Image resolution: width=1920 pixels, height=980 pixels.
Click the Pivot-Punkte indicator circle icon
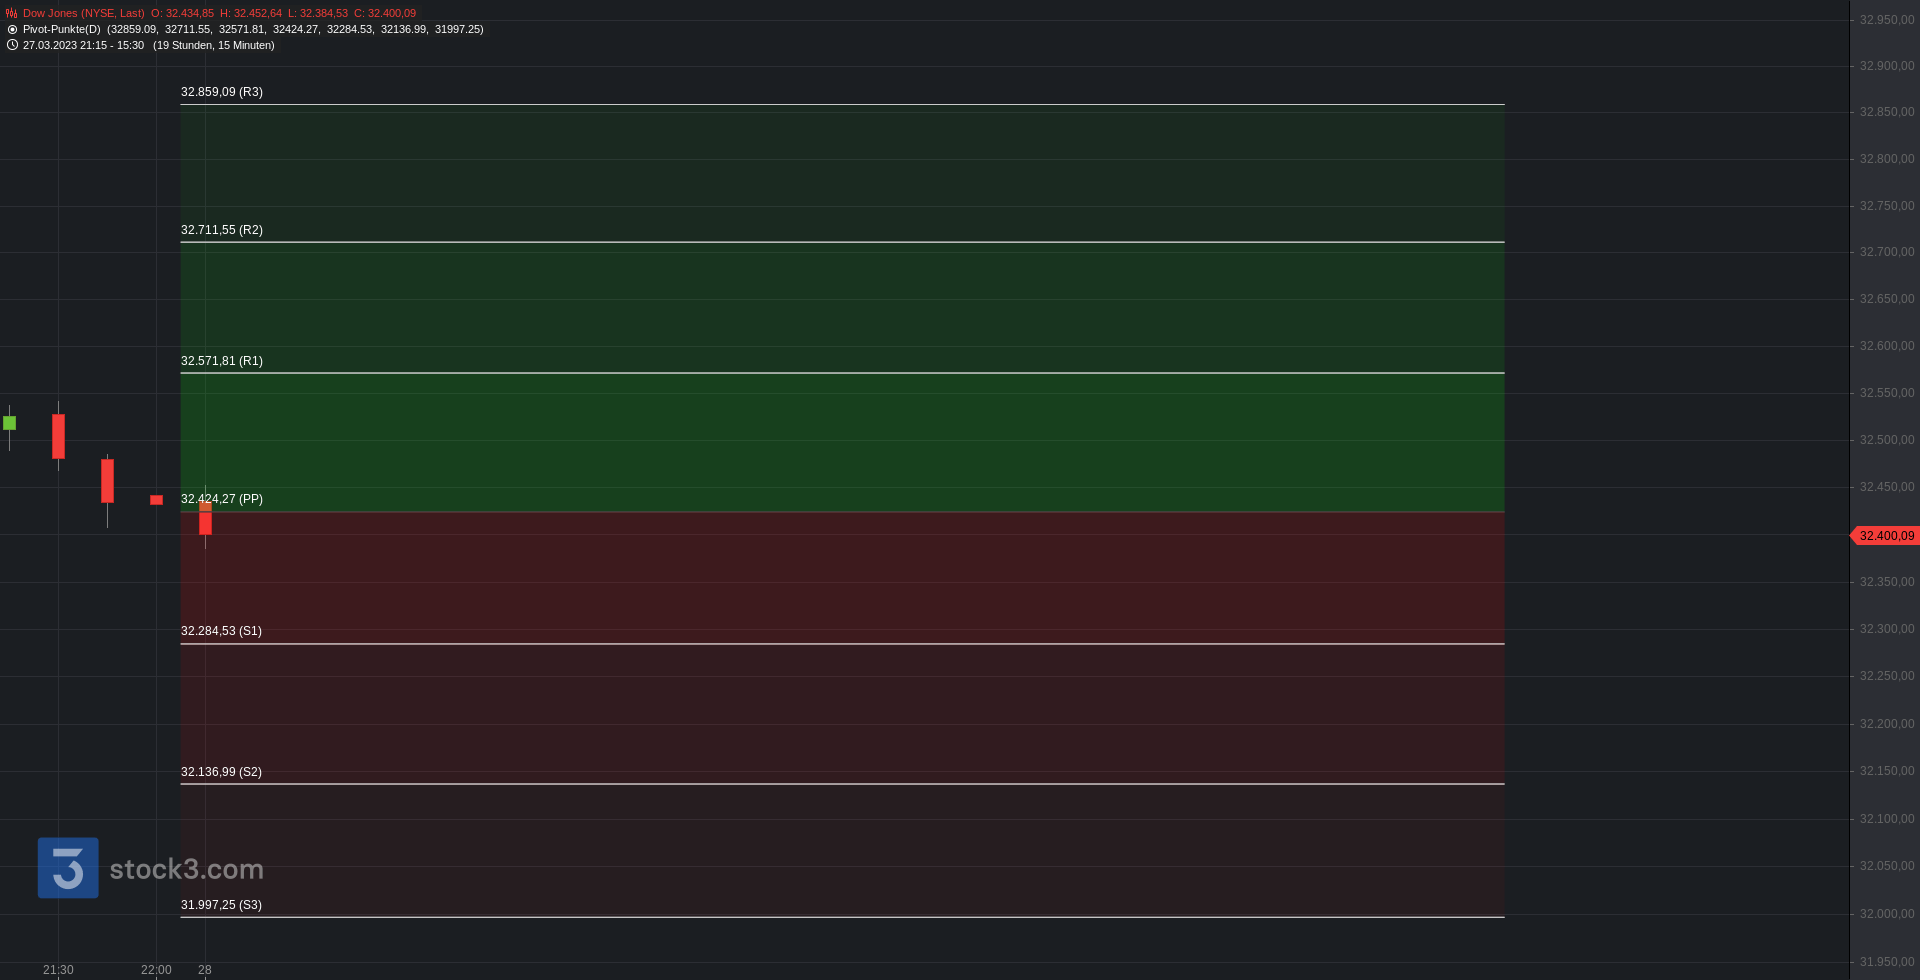click(12, 29)
